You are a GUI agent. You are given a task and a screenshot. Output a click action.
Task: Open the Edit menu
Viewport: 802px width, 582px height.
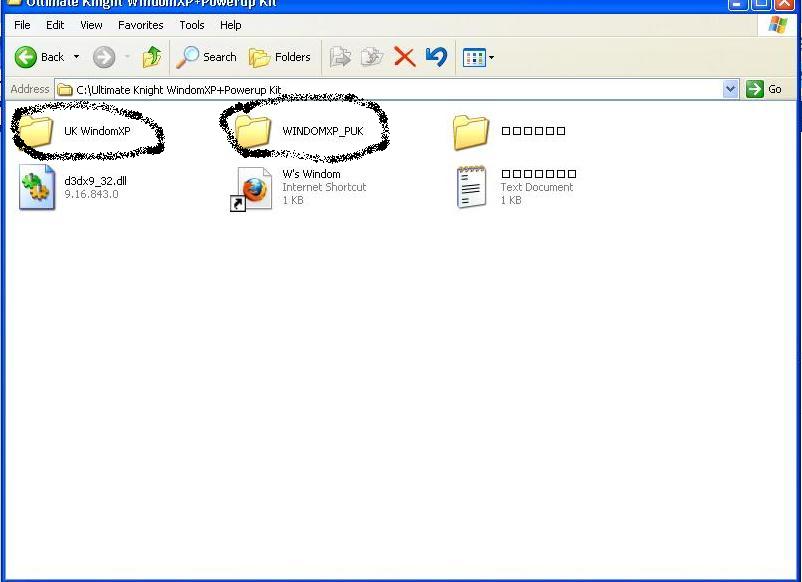pos(55,25)
